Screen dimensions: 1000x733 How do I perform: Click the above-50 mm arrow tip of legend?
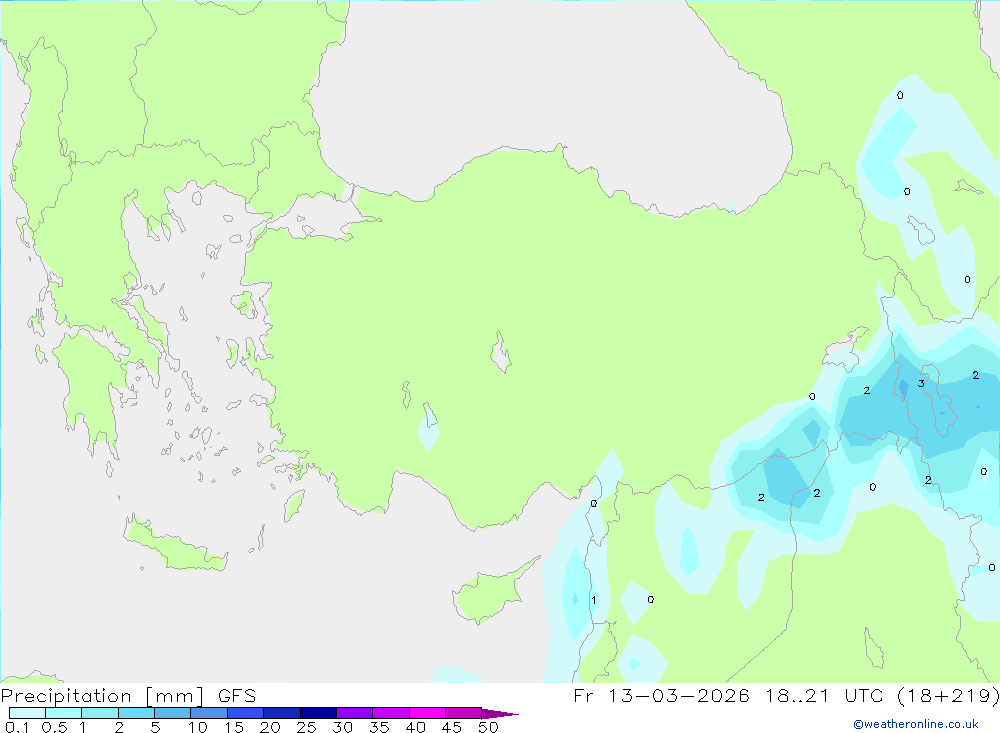tap(500, 714)
